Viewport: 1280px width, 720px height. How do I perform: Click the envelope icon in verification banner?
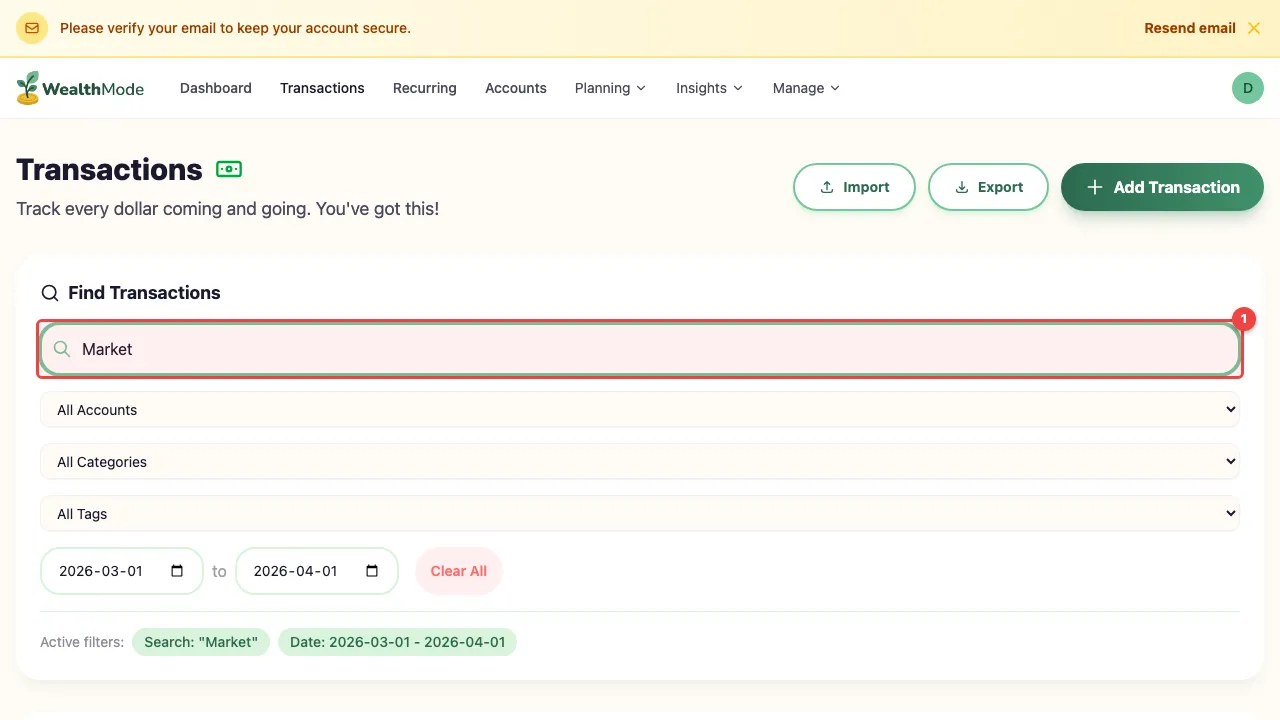click(31, 27)
